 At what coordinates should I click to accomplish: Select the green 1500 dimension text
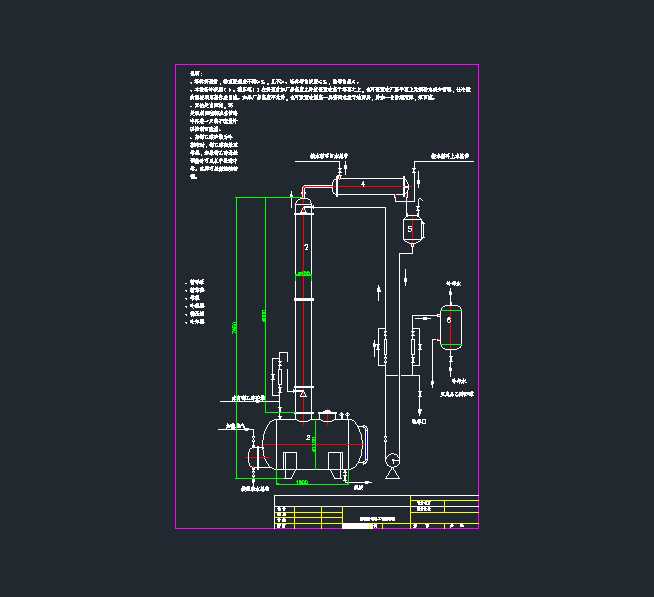coord(302,482)
